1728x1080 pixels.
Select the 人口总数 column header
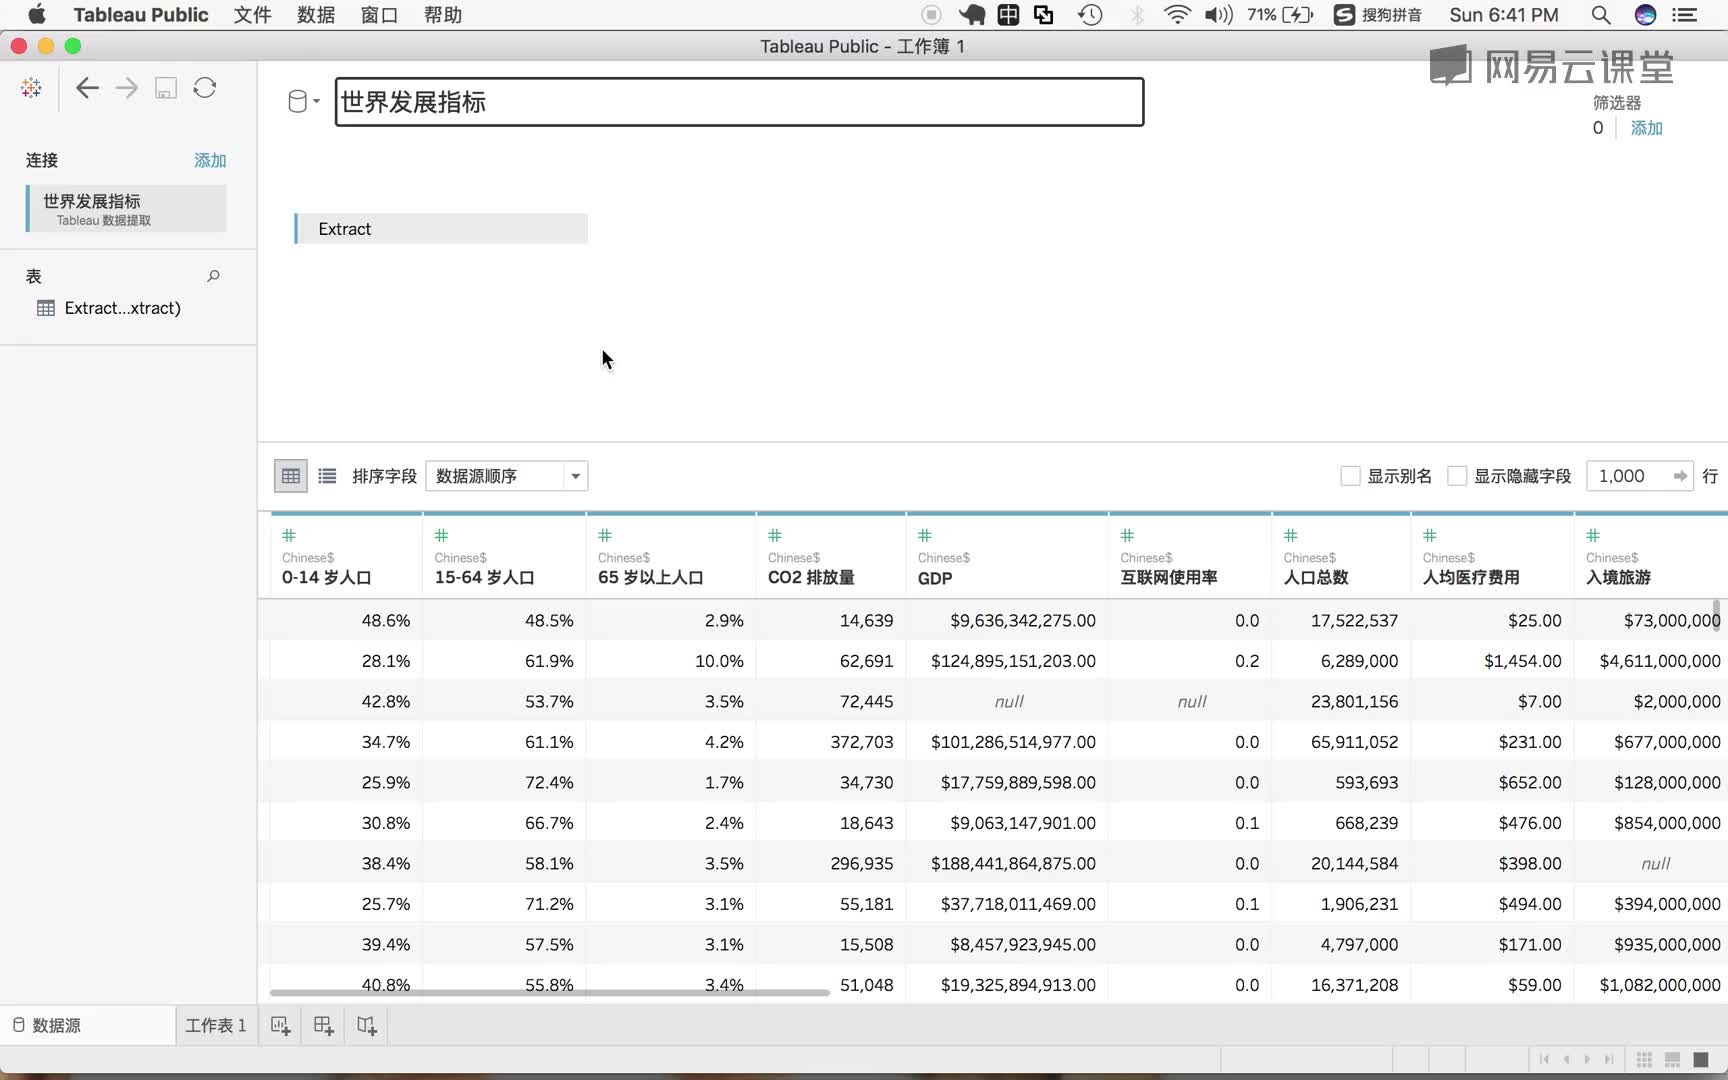[1341, 556]
